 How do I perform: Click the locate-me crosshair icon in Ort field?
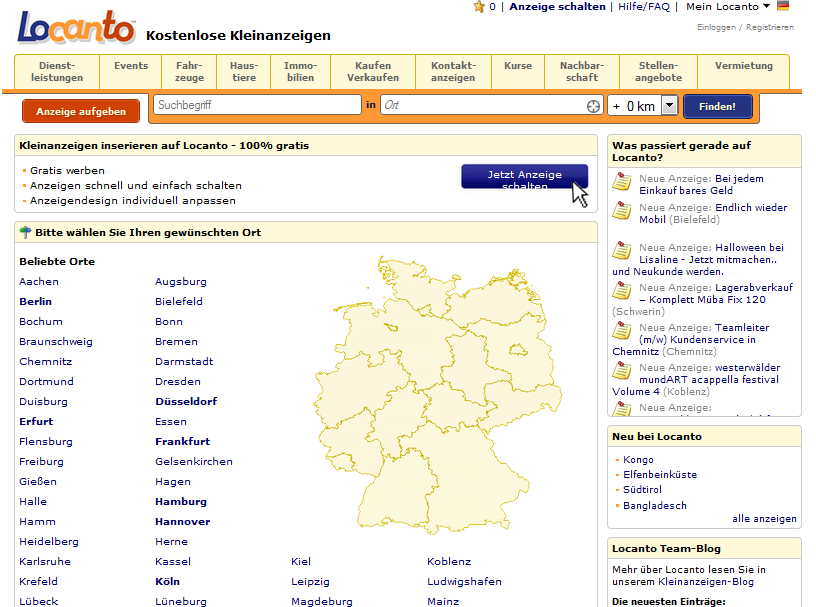coord(593,106)
